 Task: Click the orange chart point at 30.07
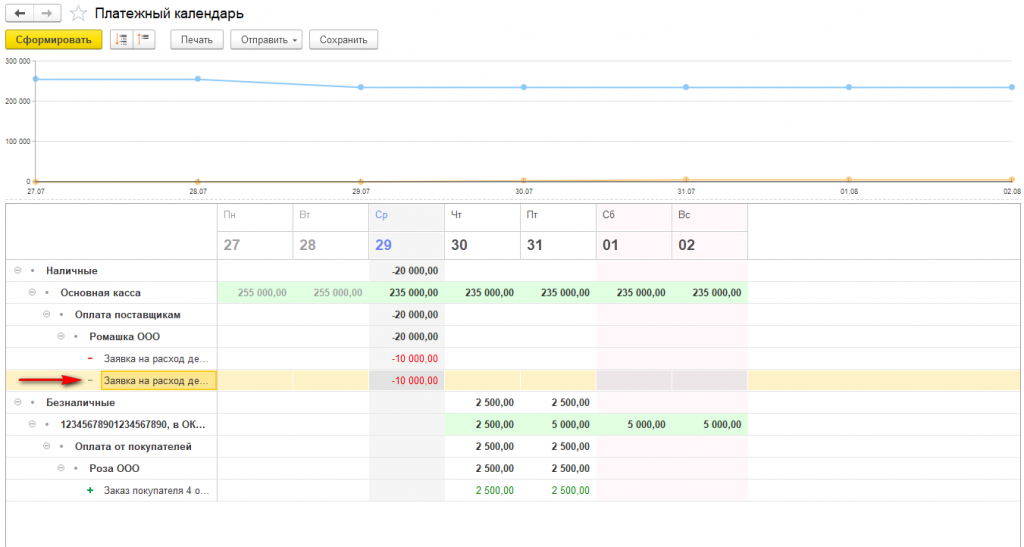pos(524,180)
